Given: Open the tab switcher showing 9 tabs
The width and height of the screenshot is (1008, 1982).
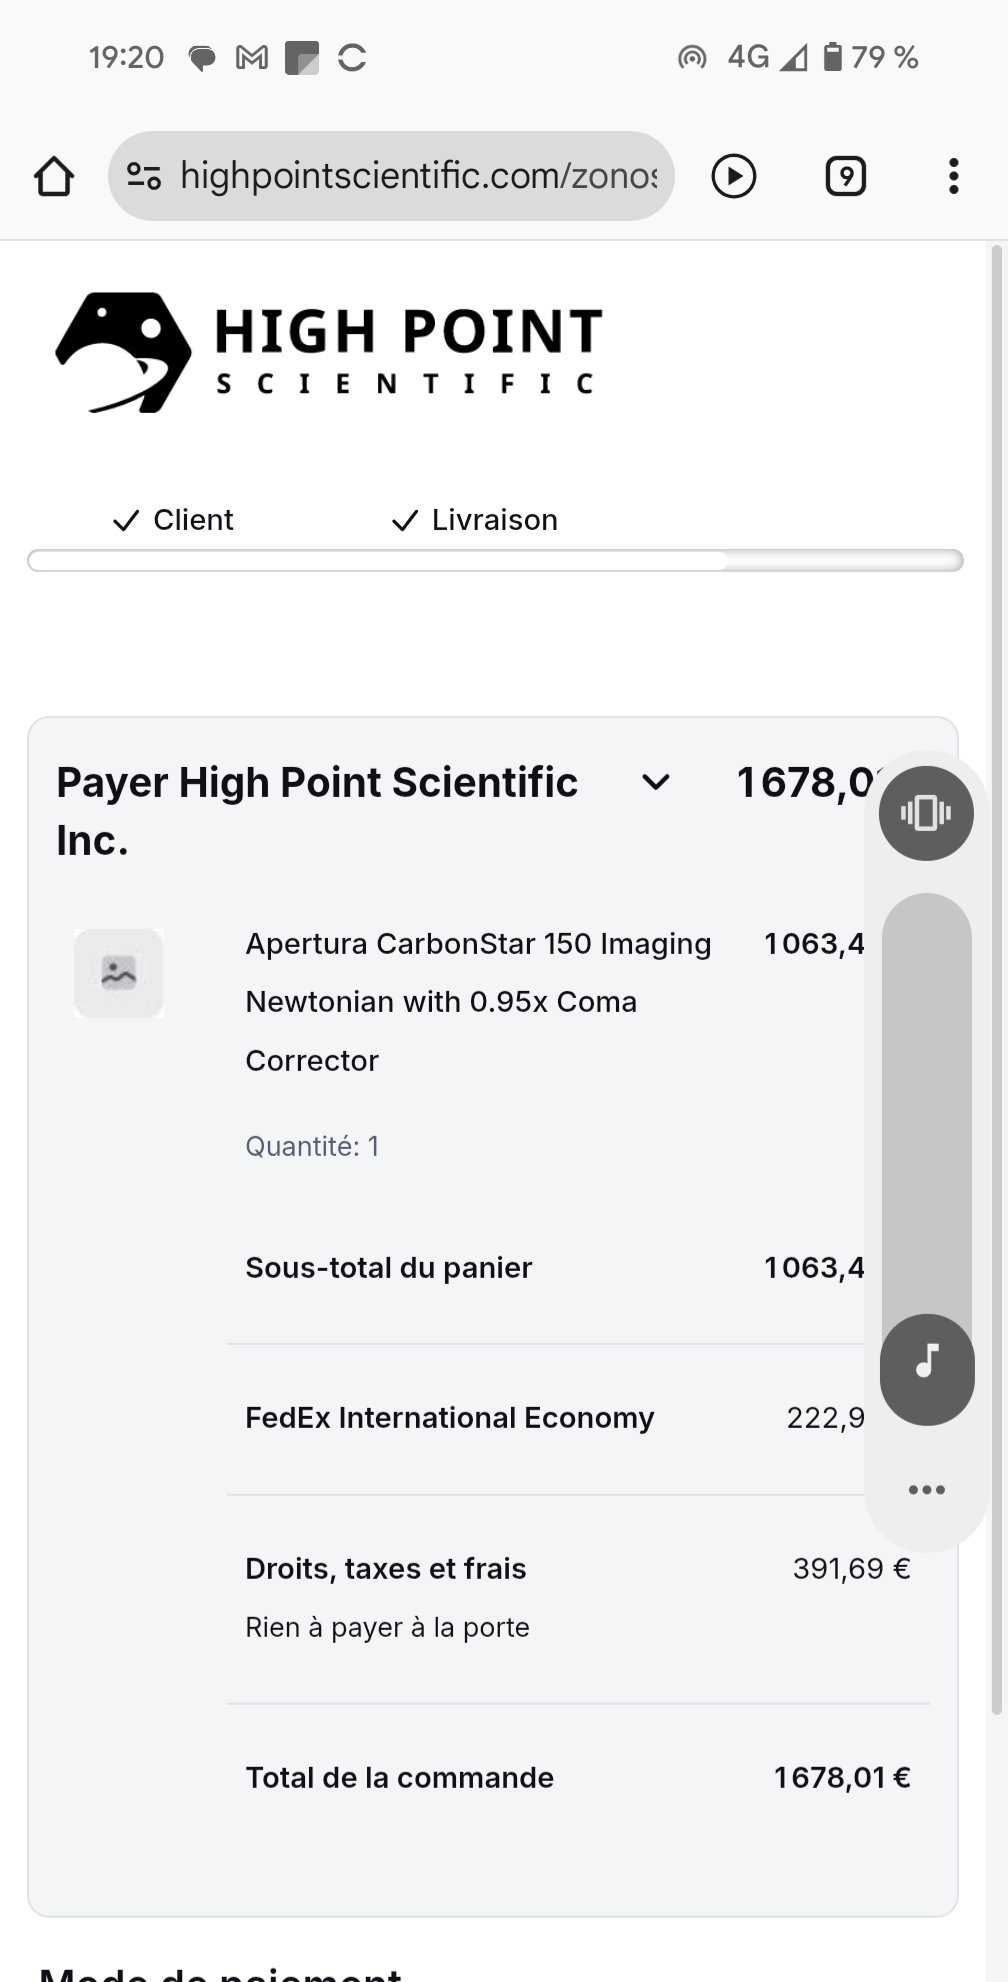Looking at the screenshot, I should 845,177.
